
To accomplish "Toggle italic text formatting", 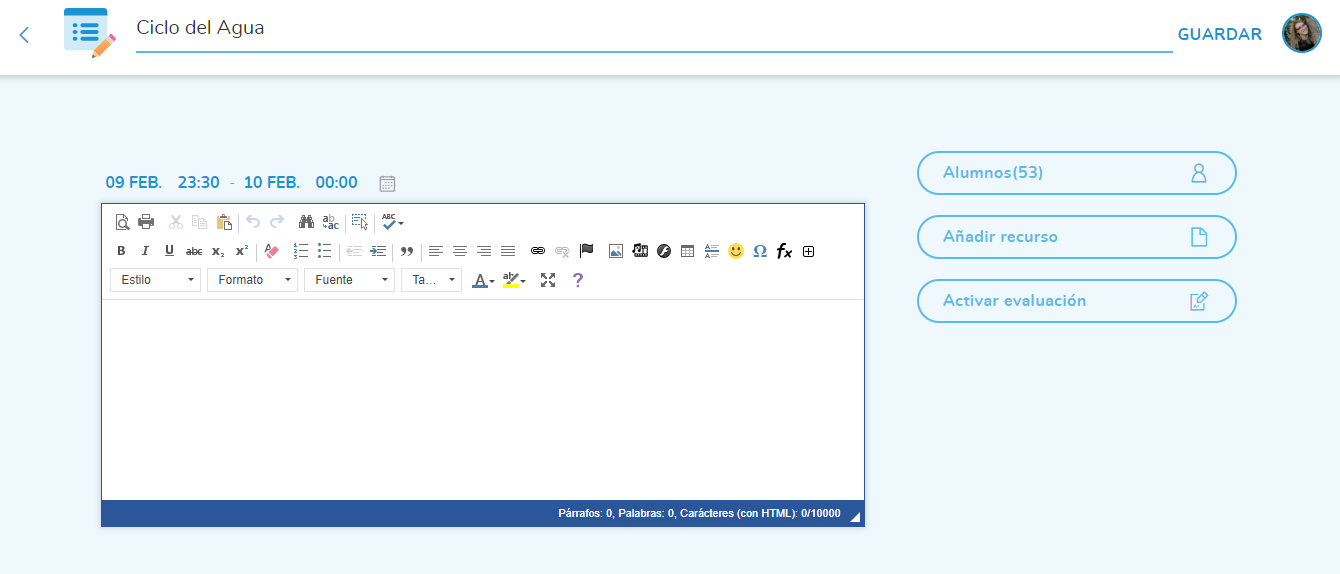I will [x=145, y=251].
